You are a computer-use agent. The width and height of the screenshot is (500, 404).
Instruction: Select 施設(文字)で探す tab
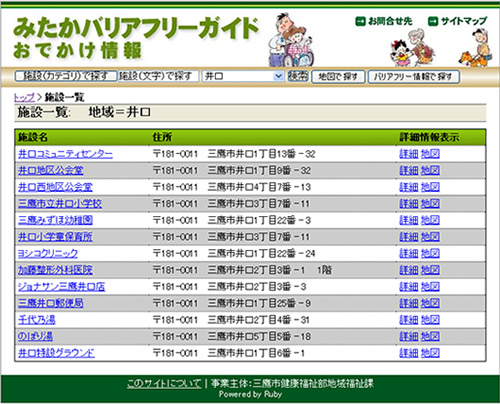(x=158, y=76)
